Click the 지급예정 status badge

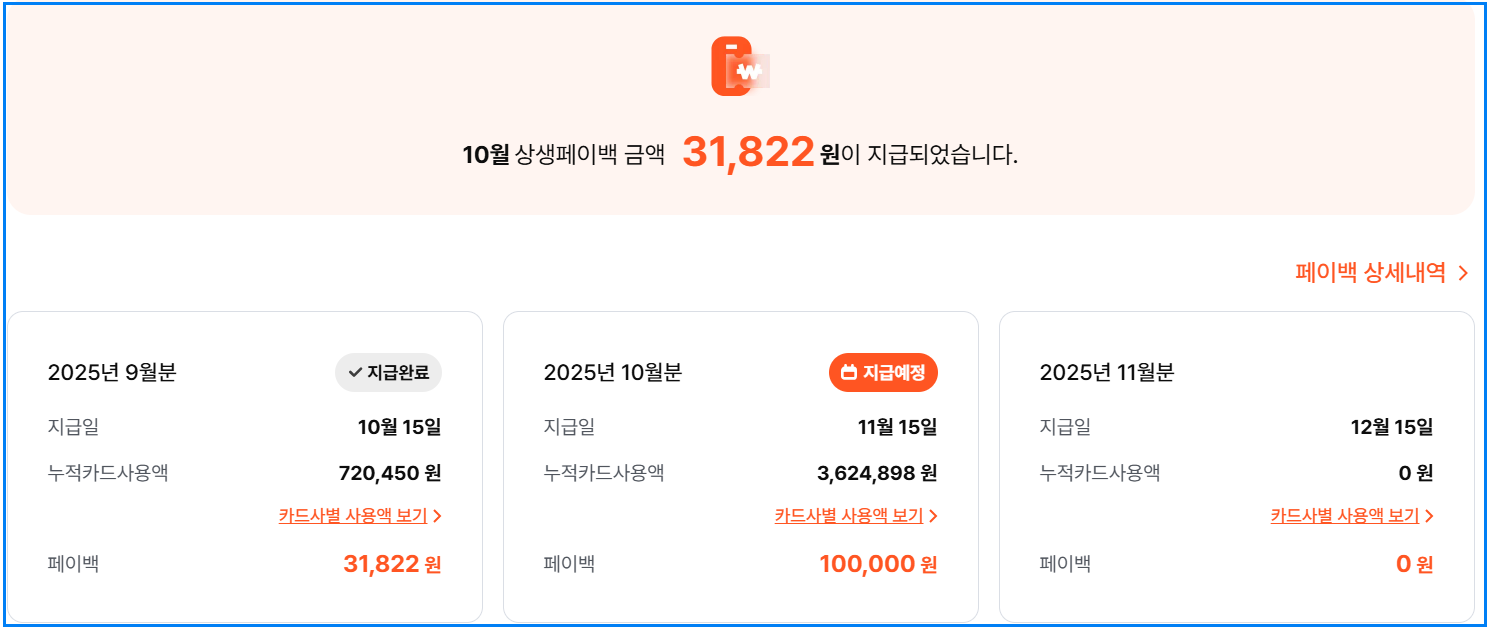point(883,372)
